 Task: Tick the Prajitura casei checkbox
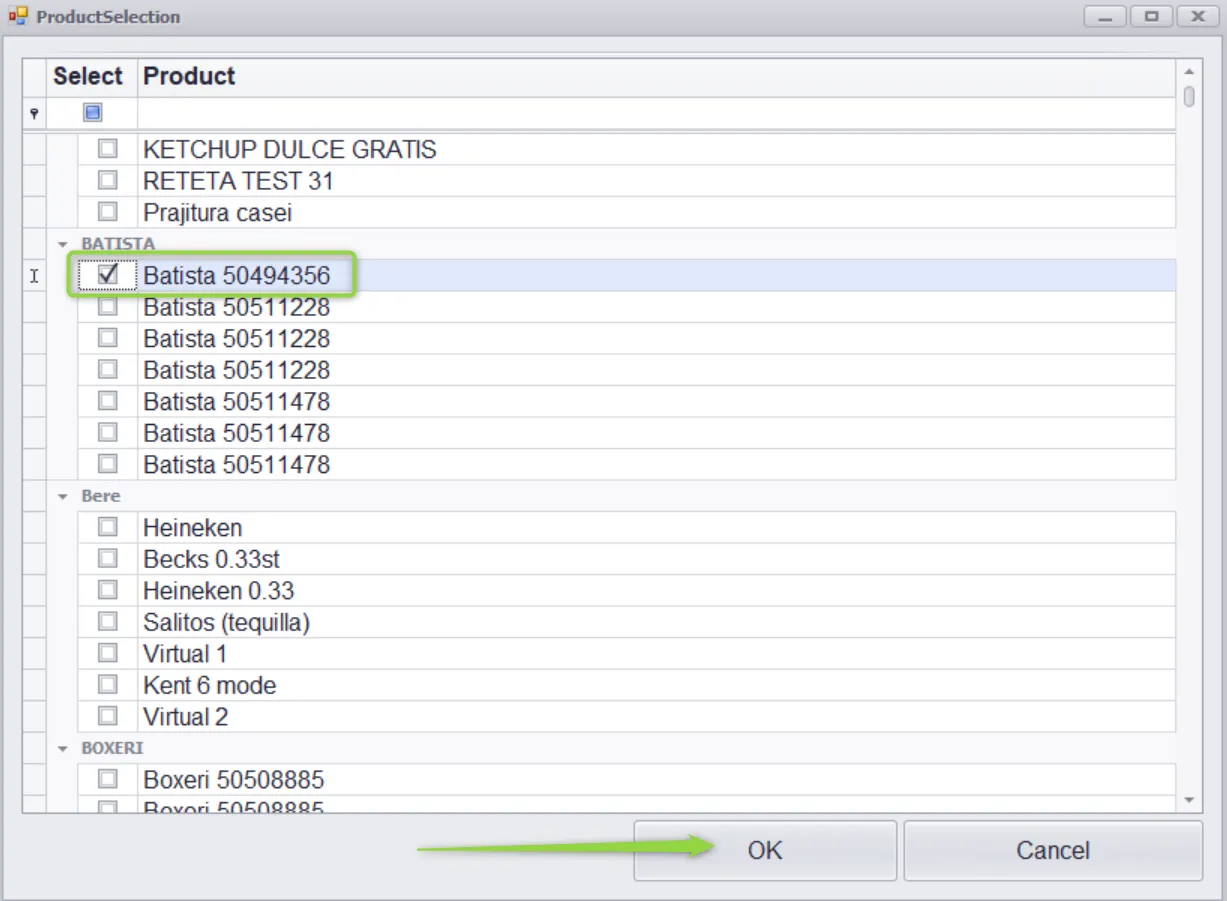click(x=107, y=212)
